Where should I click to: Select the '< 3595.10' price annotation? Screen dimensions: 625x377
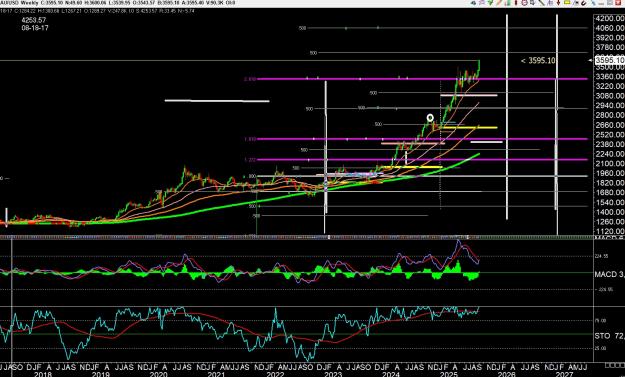[538, 61]
